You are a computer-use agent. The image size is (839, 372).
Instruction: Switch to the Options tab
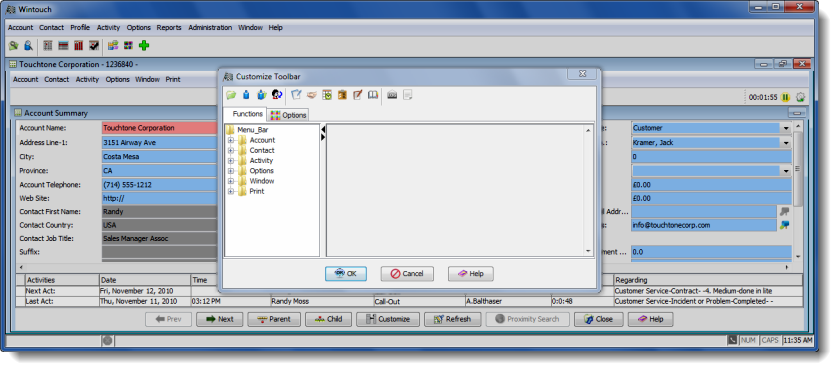[x=288, y=115]
